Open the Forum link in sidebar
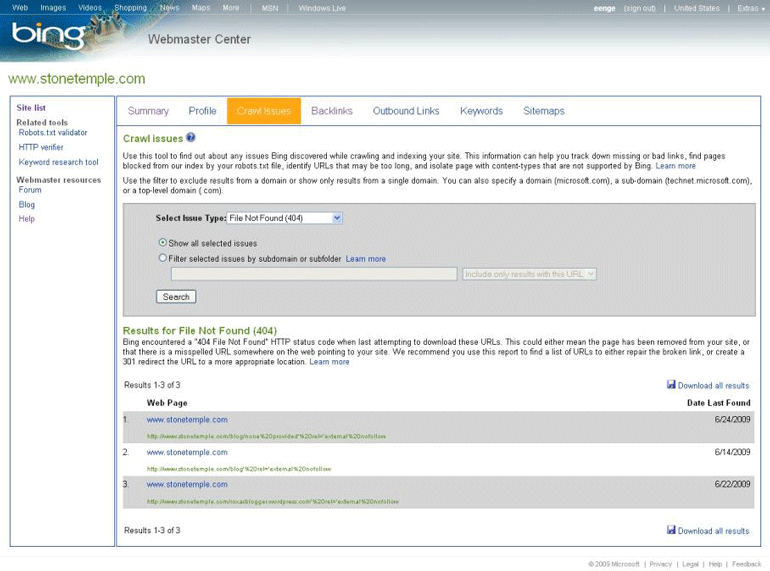 coord(30,190)
